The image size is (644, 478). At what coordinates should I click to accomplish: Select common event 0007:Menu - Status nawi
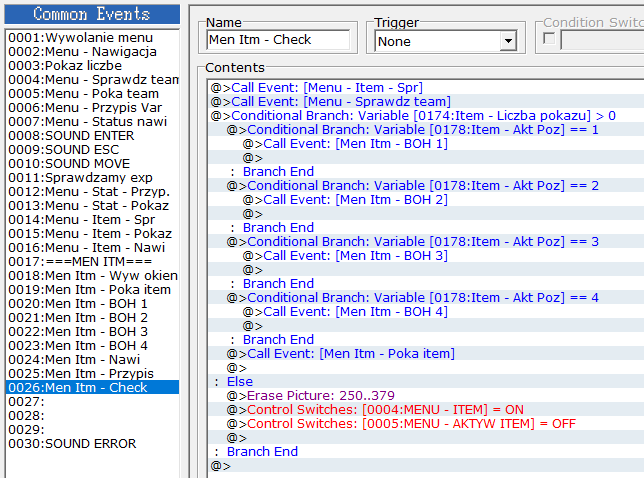[92, 122]
